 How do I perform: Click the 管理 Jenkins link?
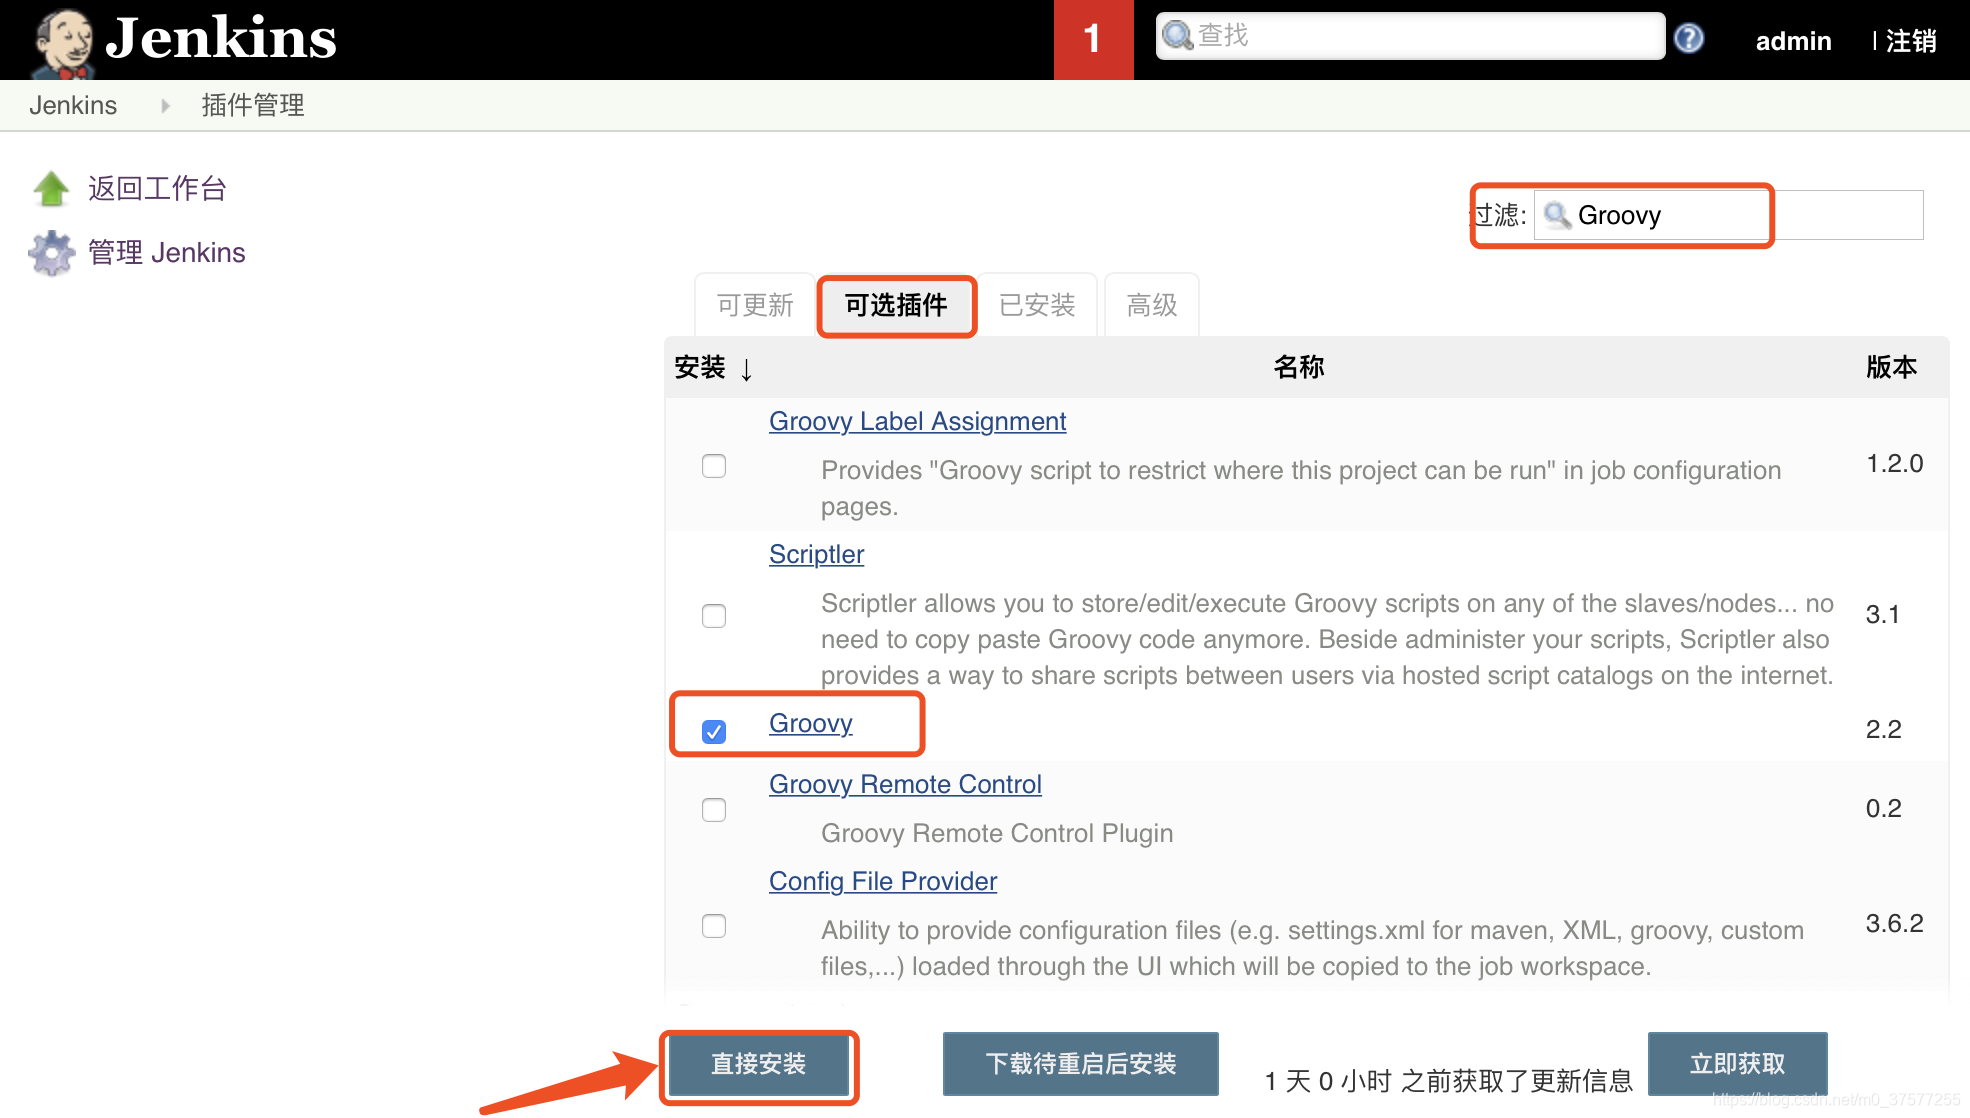tap(167, 252)
